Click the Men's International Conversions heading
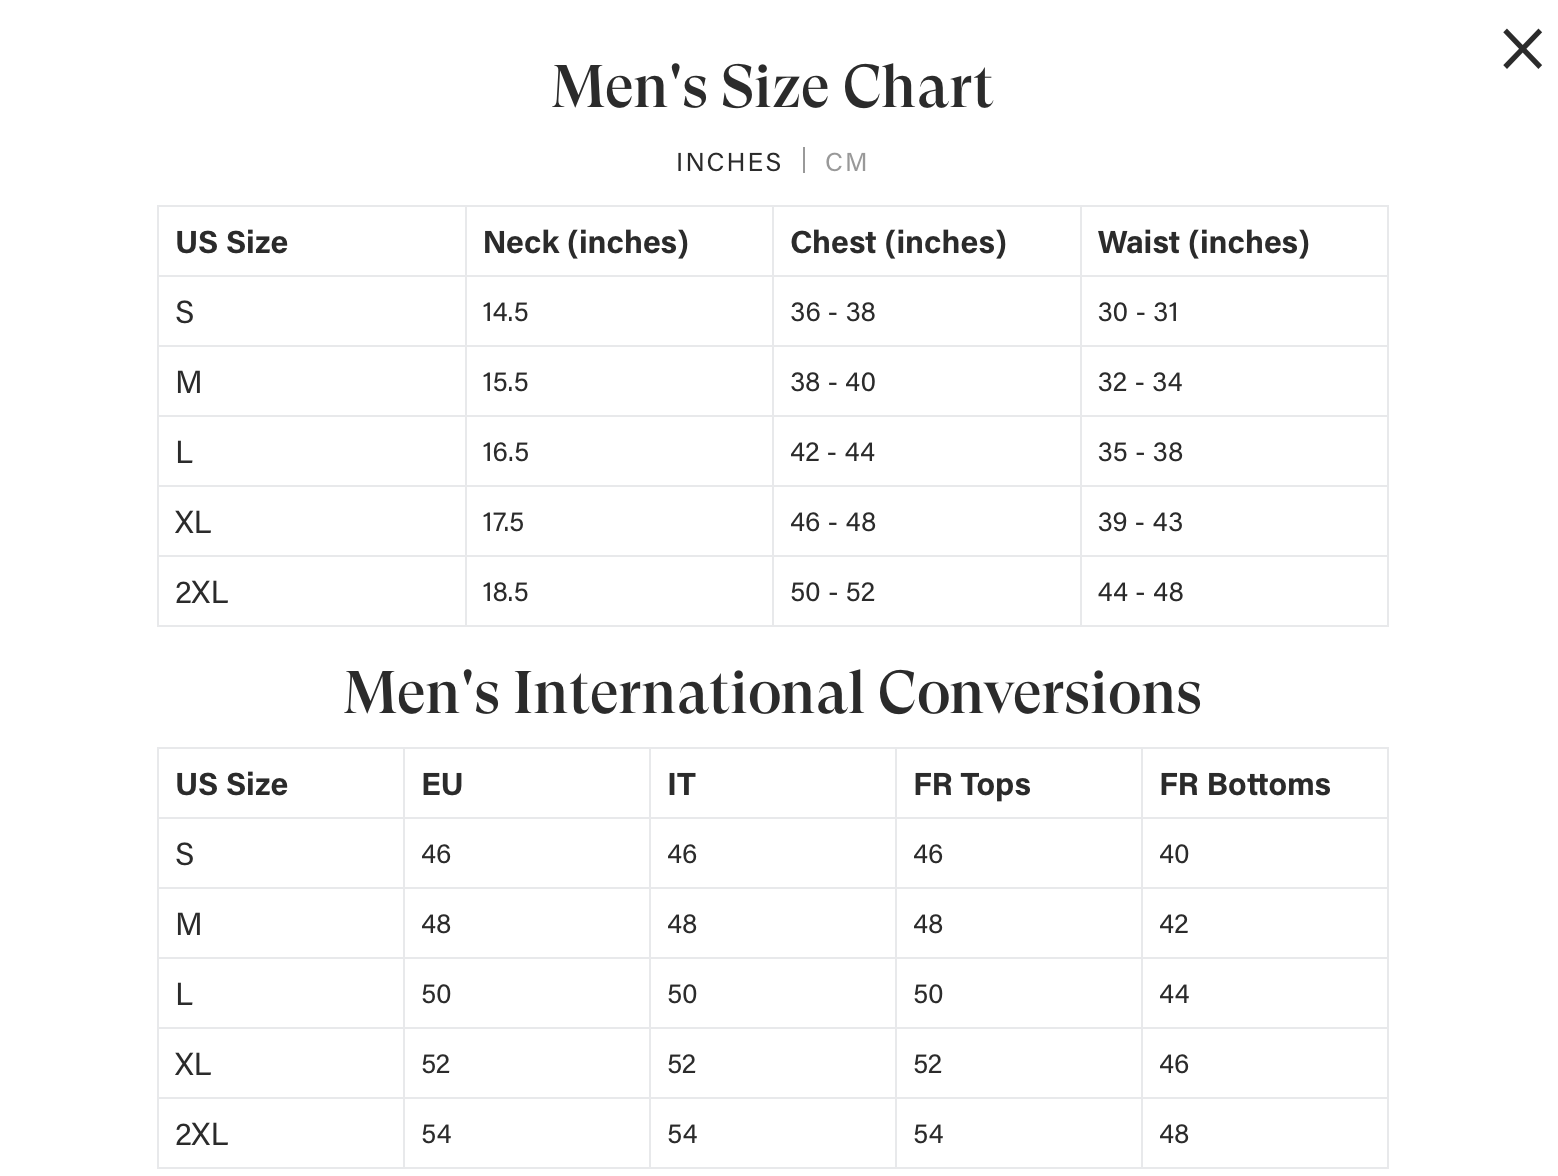The image size is (1558, 1176). [x=772, y=692]
